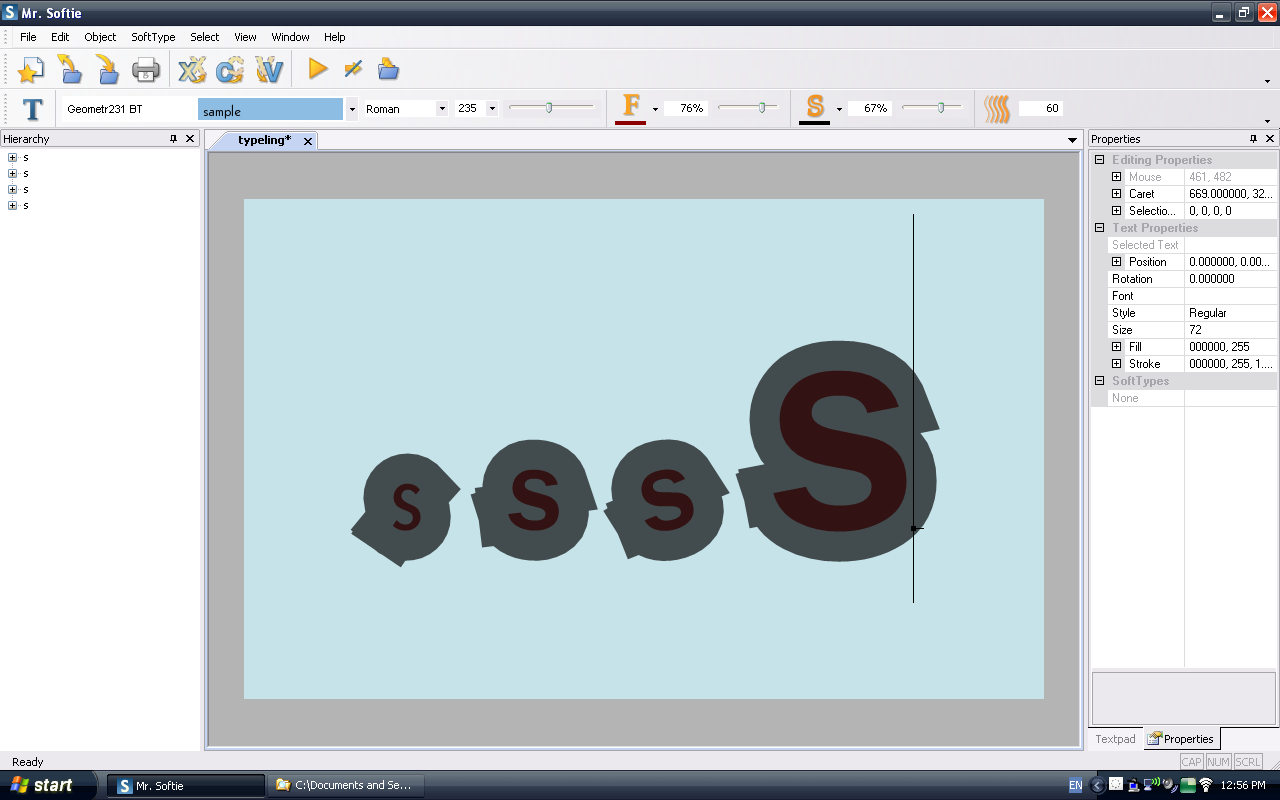Expand the Stroke property row

tap(1117, 364)
